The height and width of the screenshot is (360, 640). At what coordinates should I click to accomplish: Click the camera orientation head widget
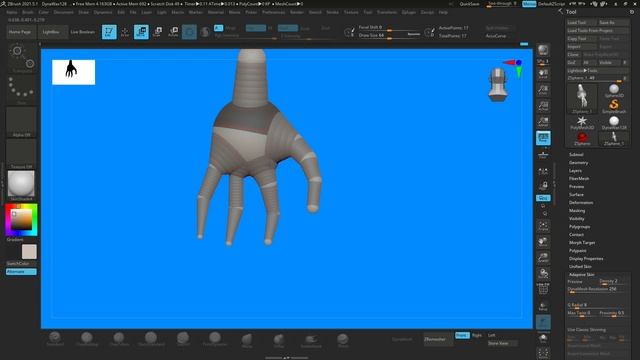498,84
